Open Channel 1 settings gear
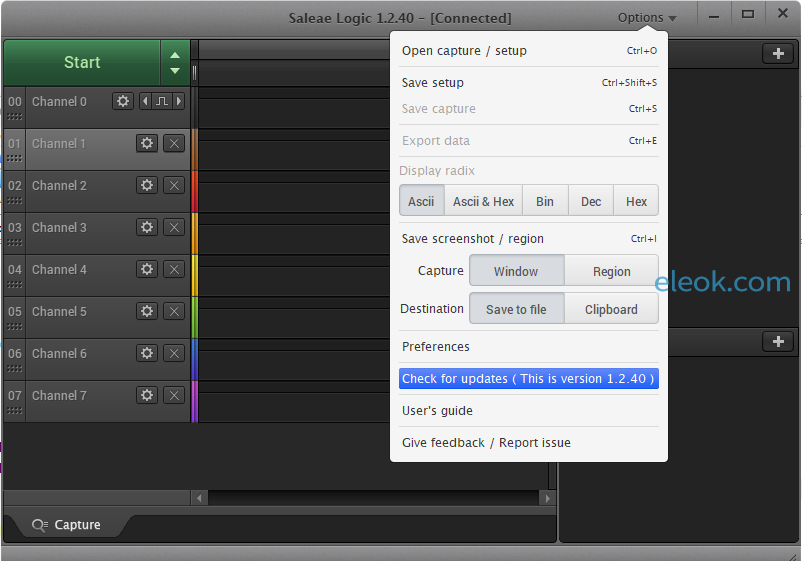 point(147,143)
